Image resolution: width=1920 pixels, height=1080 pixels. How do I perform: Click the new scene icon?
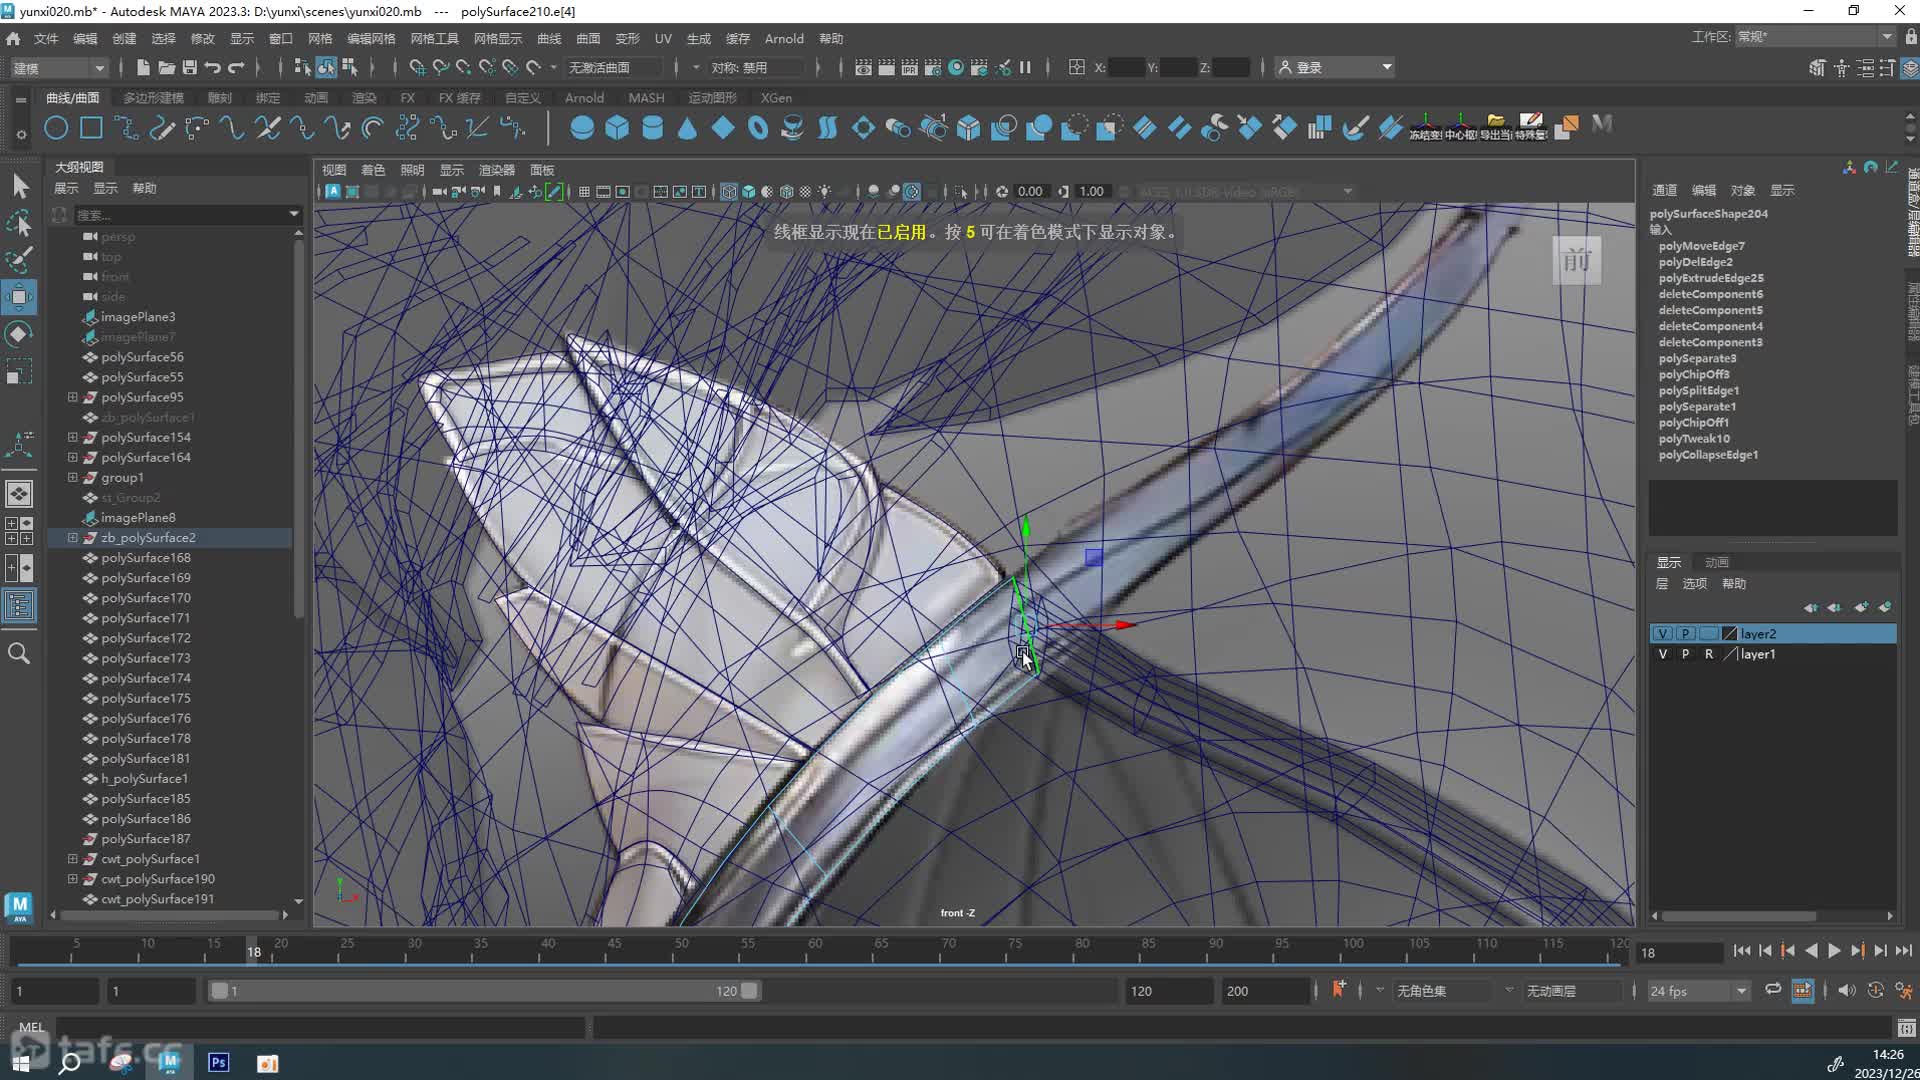click(x=143, y=67)
